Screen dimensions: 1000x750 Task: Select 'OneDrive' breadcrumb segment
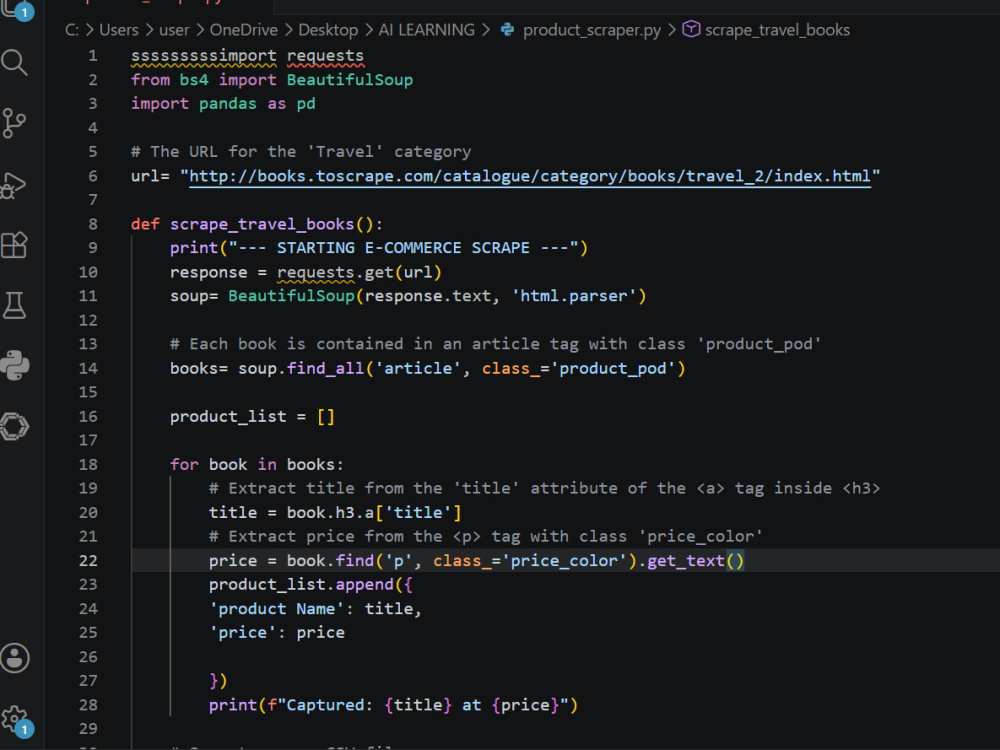tap(244, 30)
